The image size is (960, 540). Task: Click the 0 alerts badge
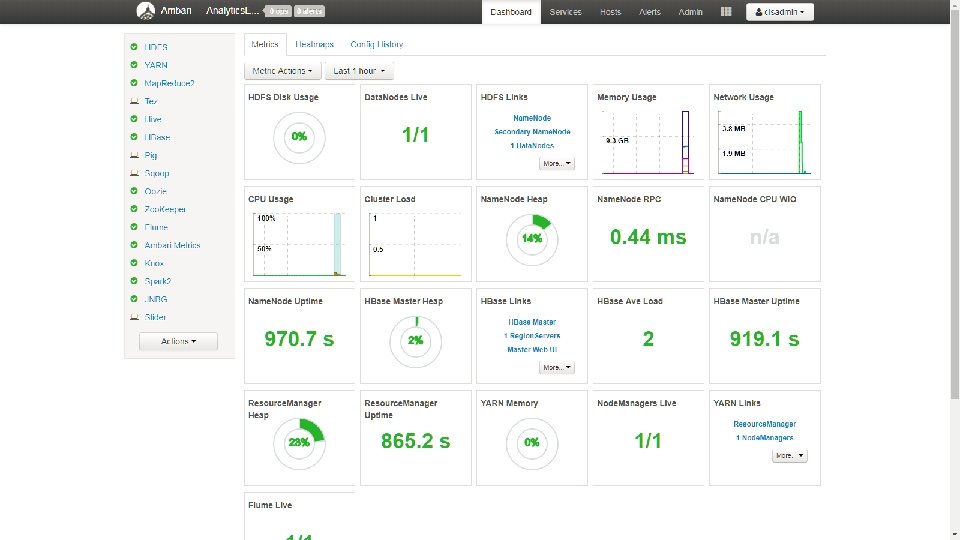[309, 11]
